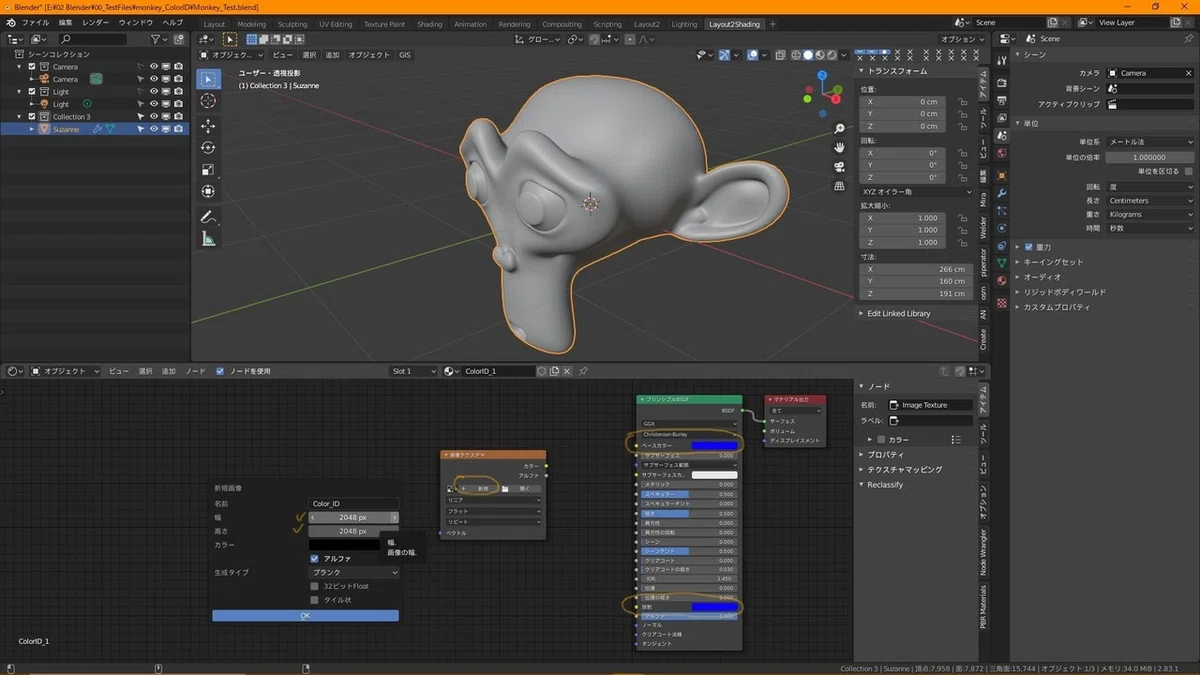Viewport: 1200px width, 675px height.
Task: Select the Measure tool
Action: (208, 238)
